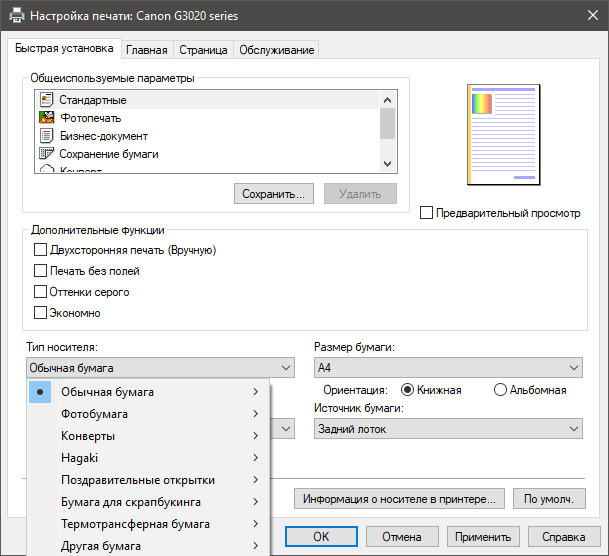Close the print settings dialog
Screen dimensions: 609x556
[593, 16]
